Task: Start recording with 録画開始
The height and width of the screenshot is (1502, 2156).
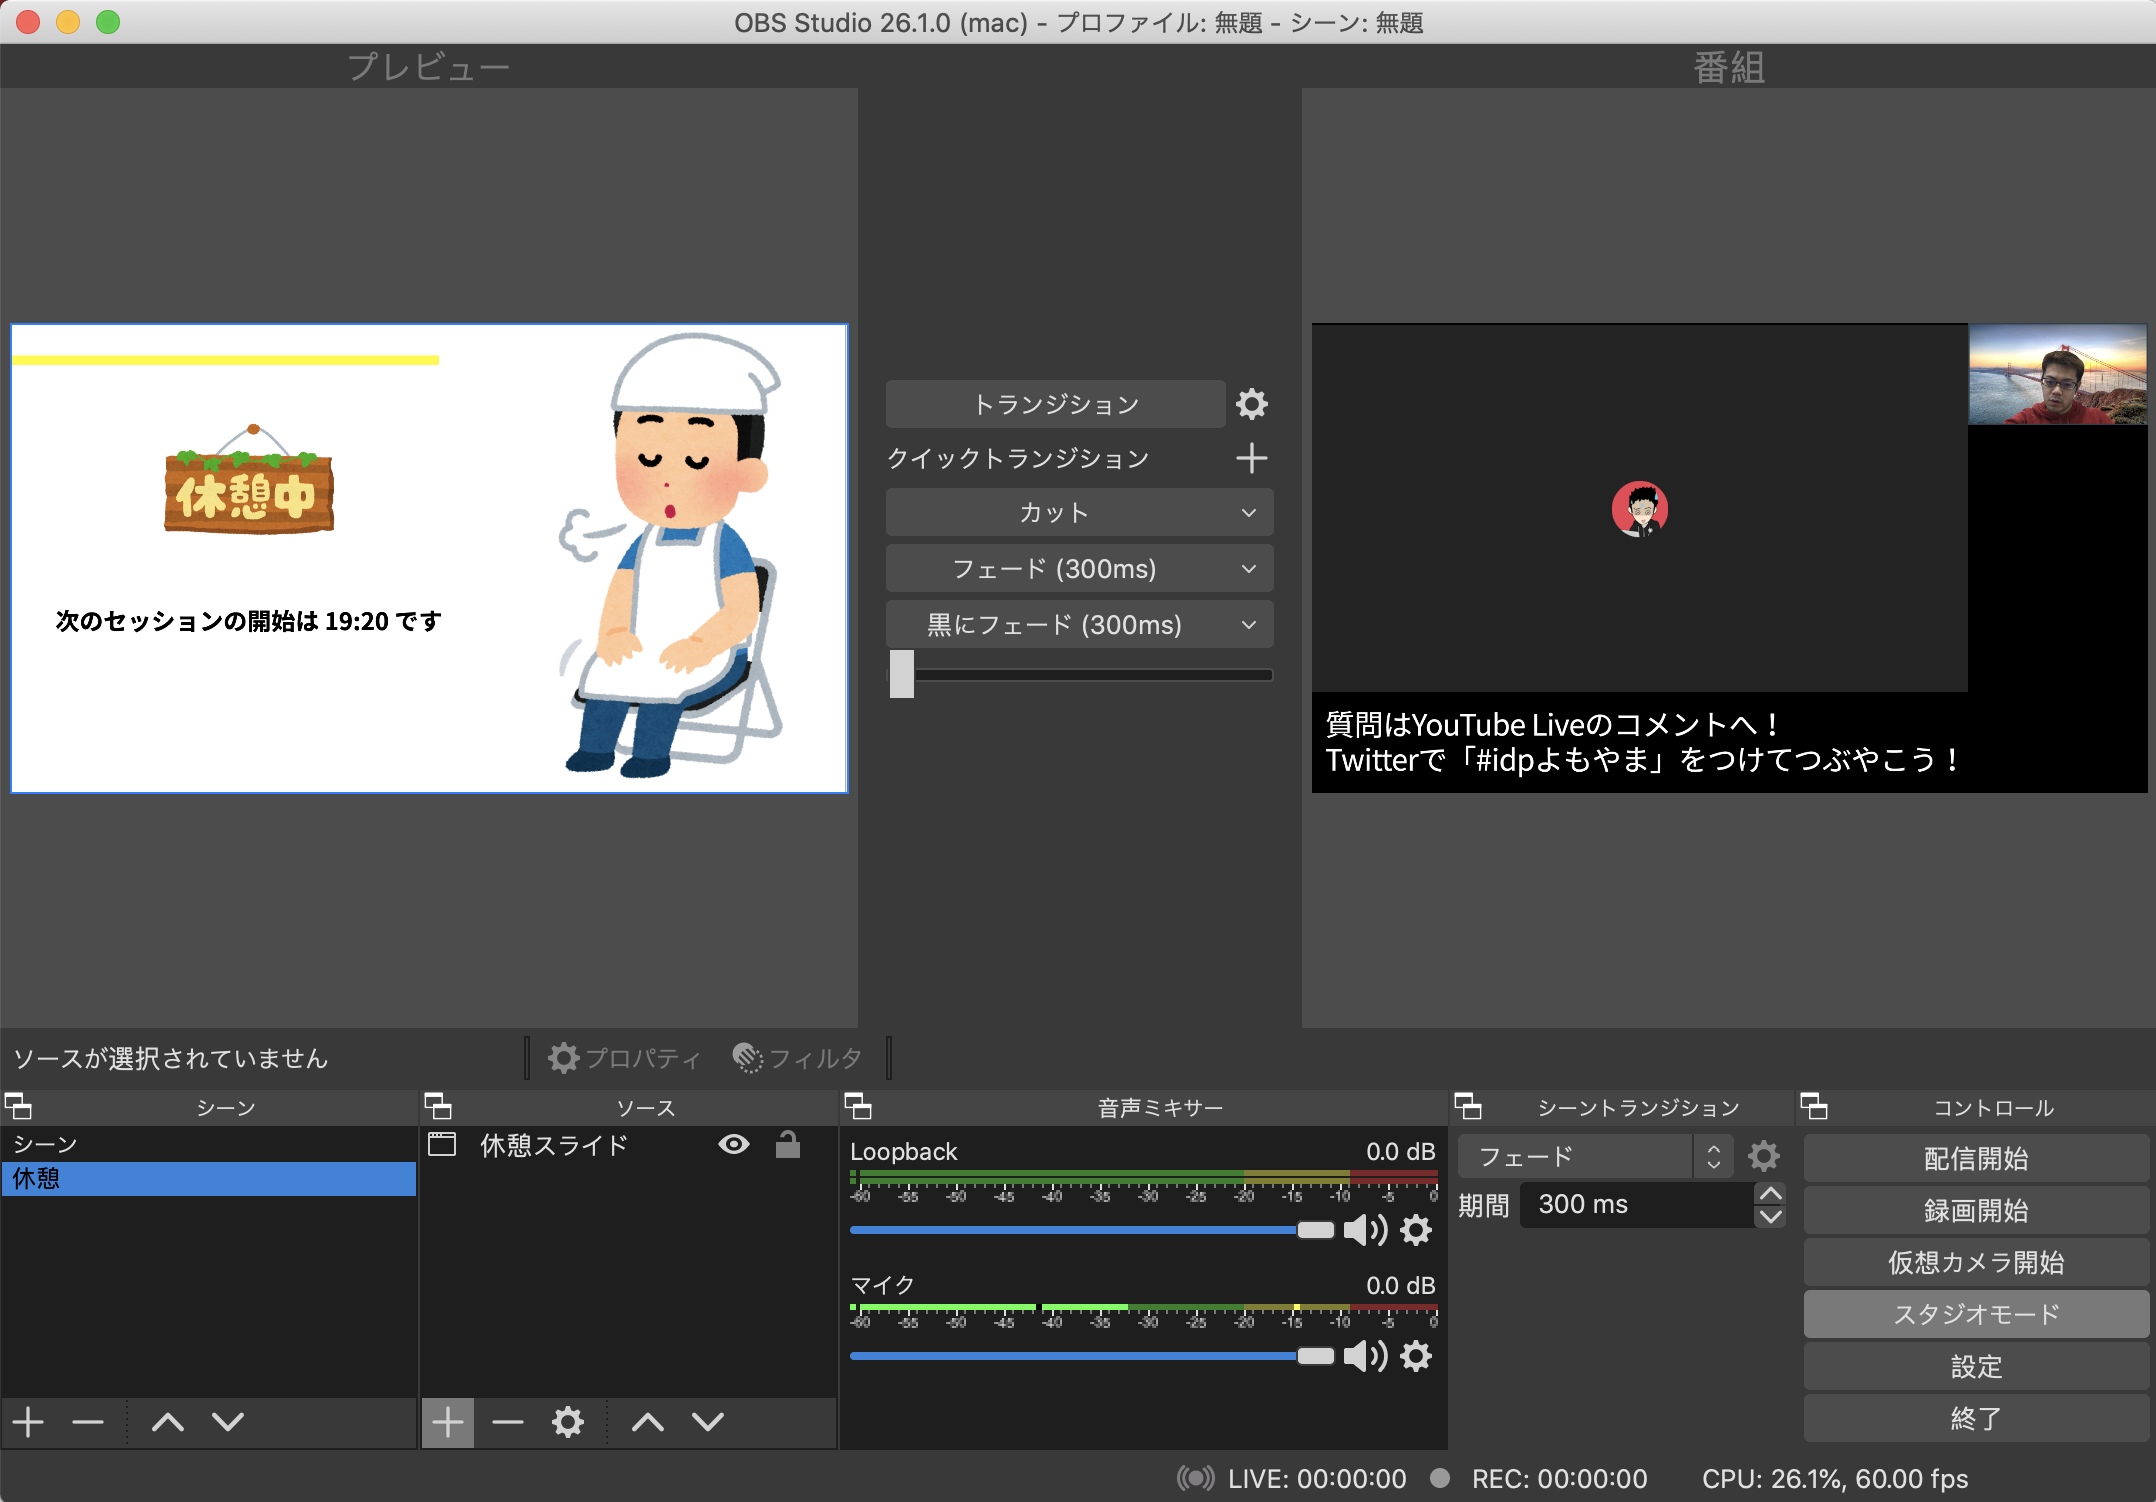Action: (1976, 1210)
